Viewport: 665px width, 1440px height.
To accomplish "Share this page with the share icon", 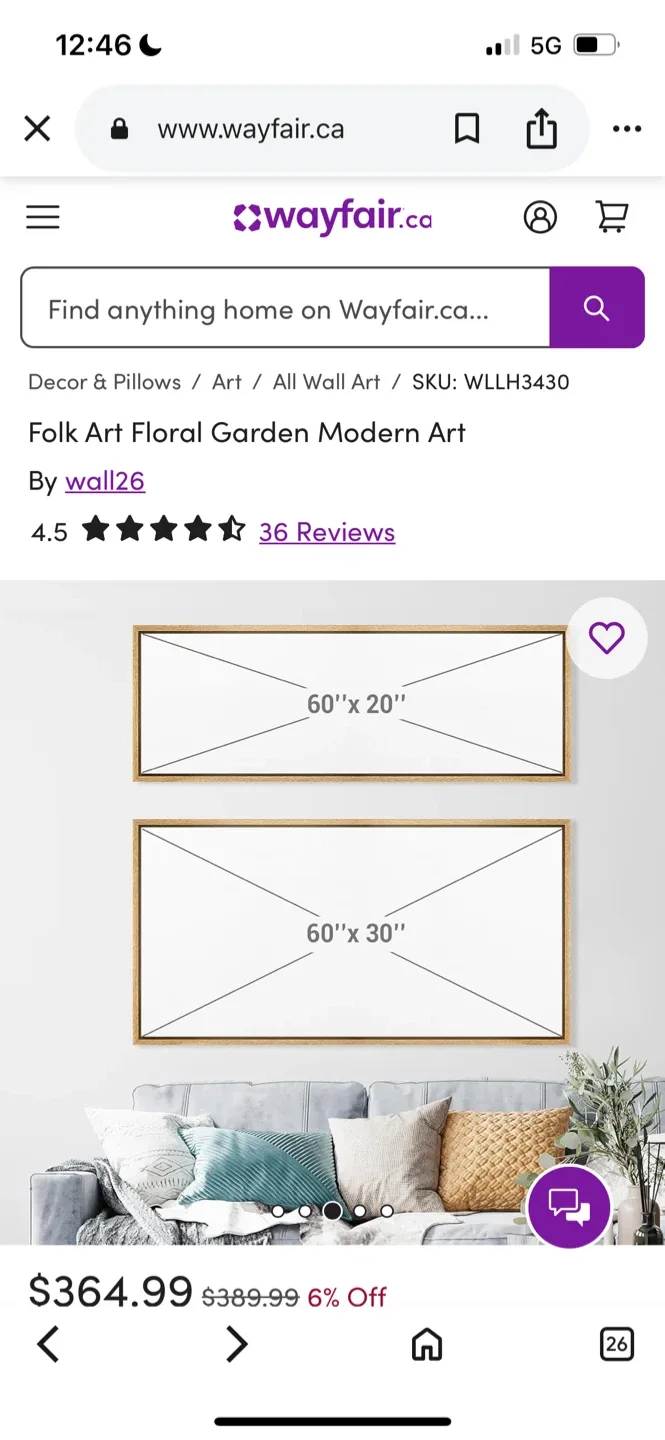I will coord(542,128).
